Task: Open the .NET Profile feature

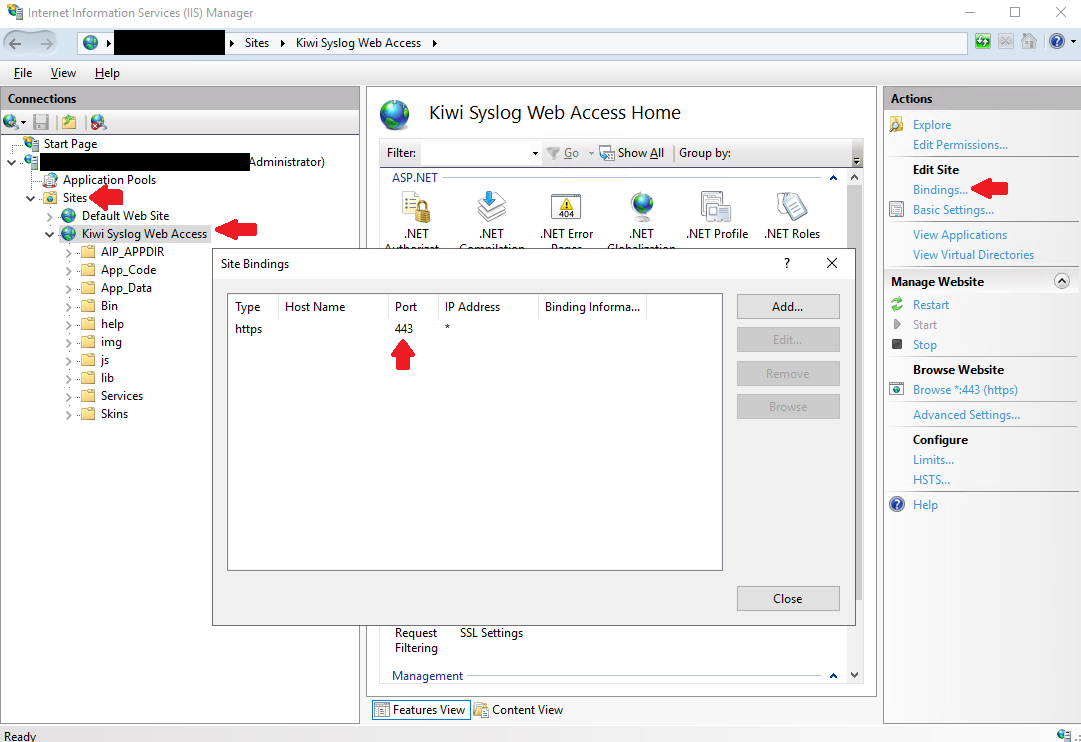Action: tap(716, 210)
